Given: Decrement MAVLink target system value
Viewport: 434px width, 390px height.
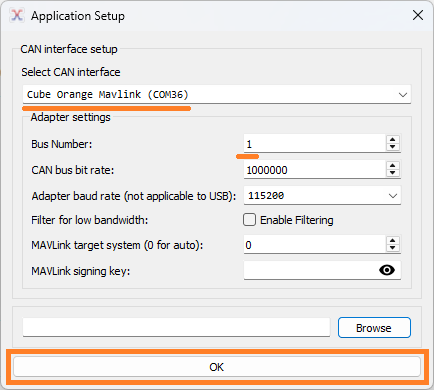Looking at the screenshot, I should 393,248.
